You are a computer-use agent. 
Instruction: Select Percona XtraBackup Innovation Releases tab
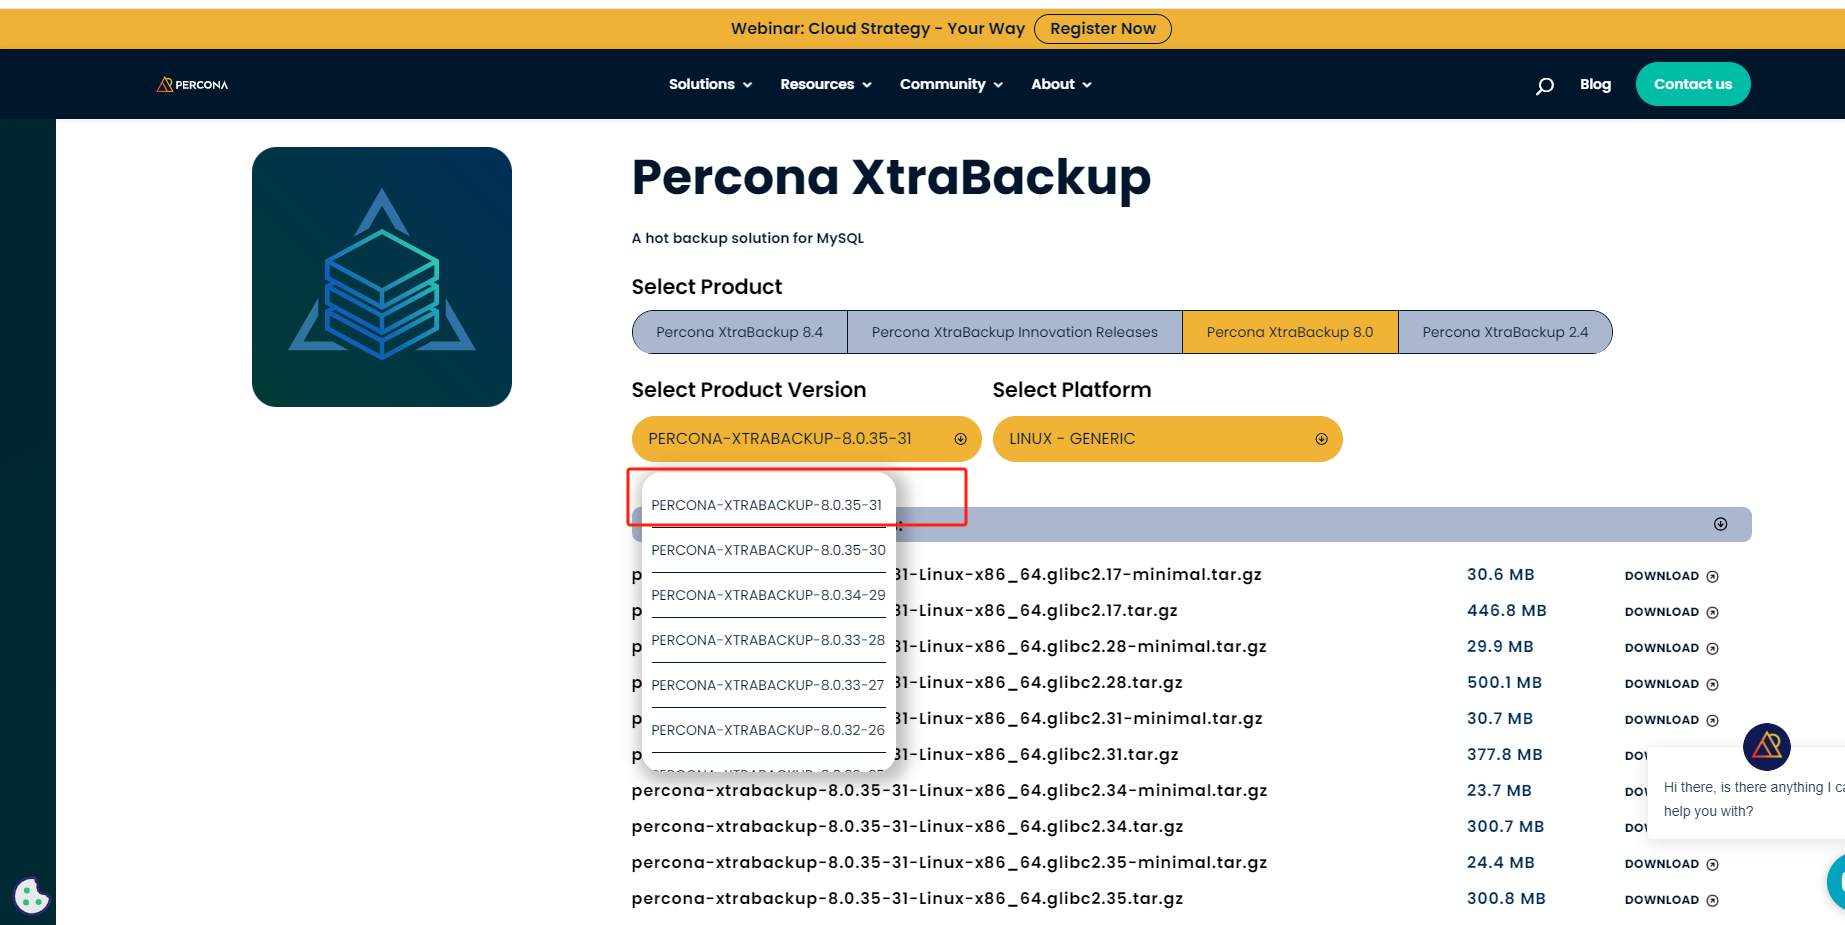coord(1015,332)
